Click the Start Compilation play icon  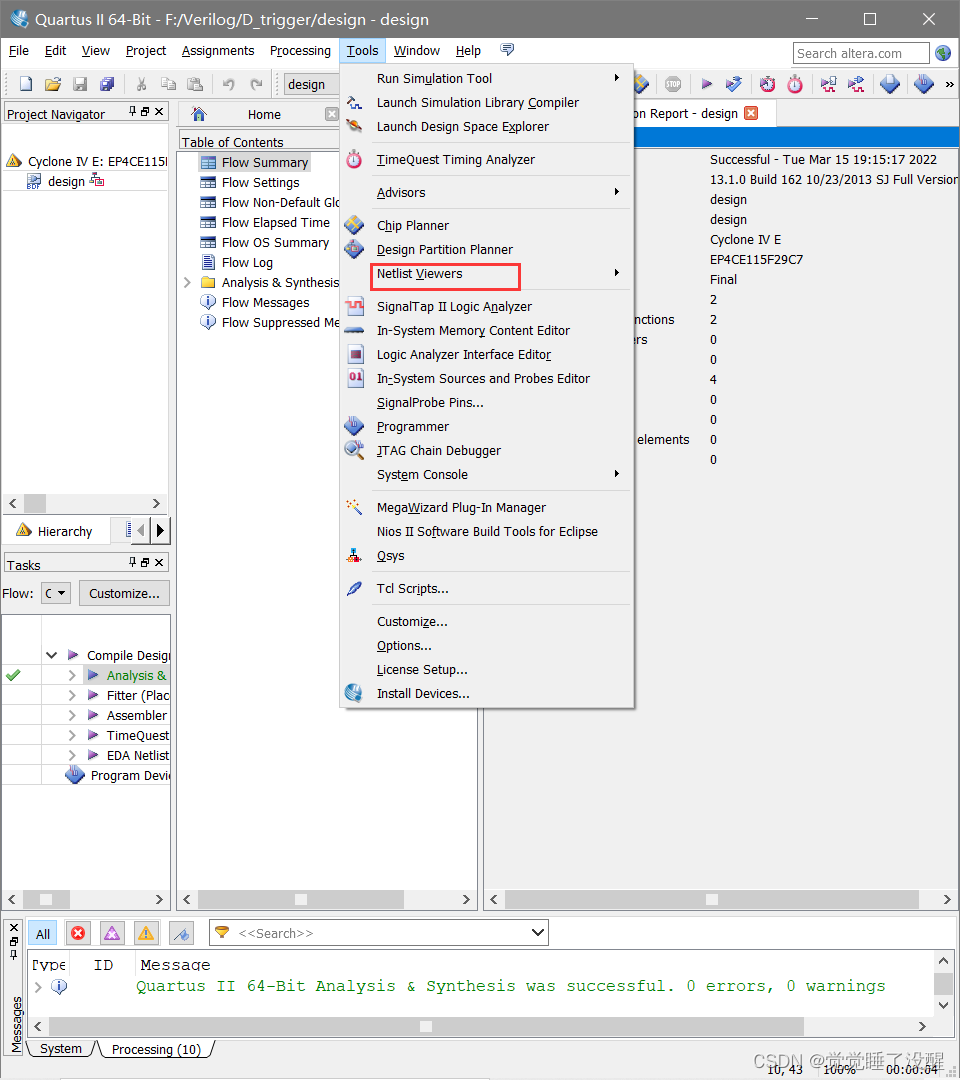[707, 84]
